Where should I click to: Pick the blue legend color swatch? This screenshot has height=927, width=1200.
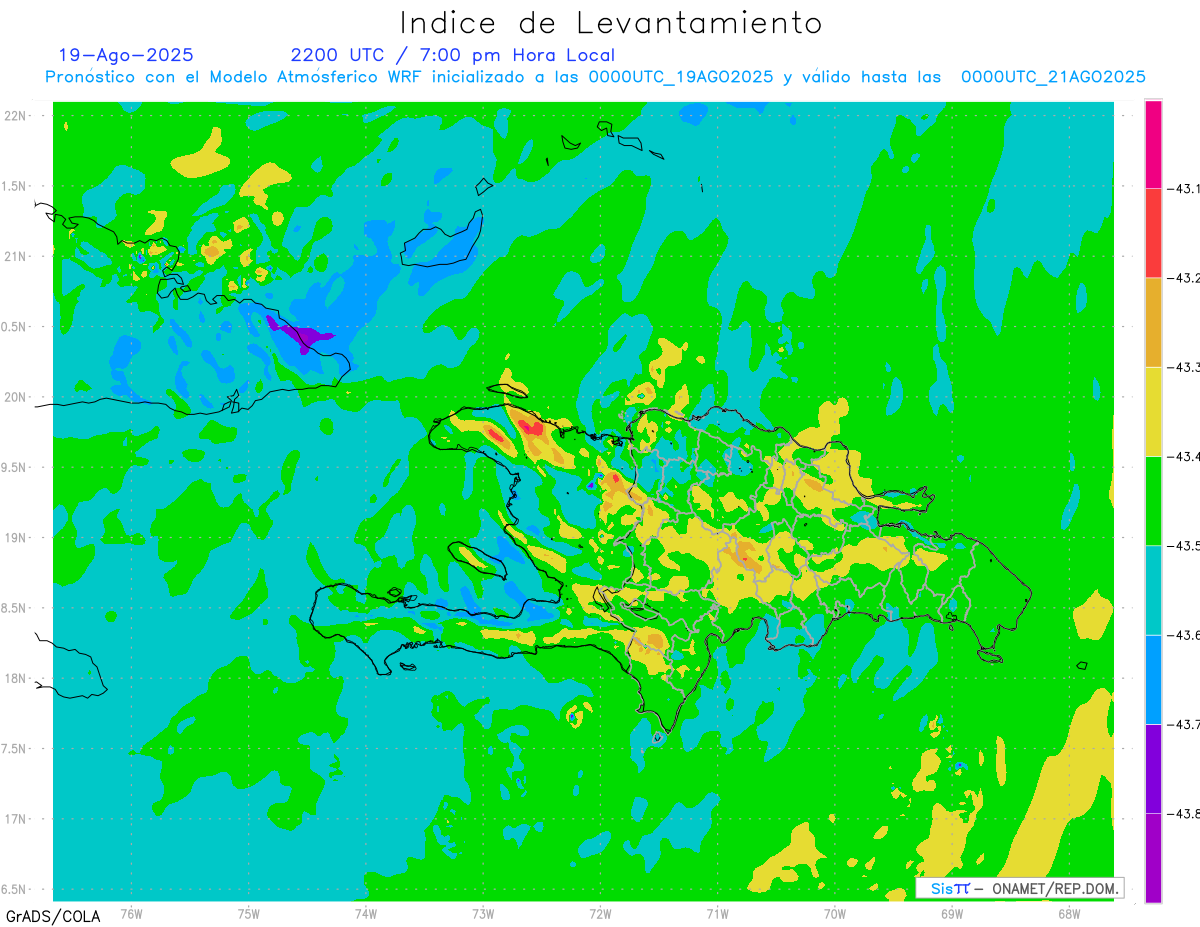(x=1153, y=679)
